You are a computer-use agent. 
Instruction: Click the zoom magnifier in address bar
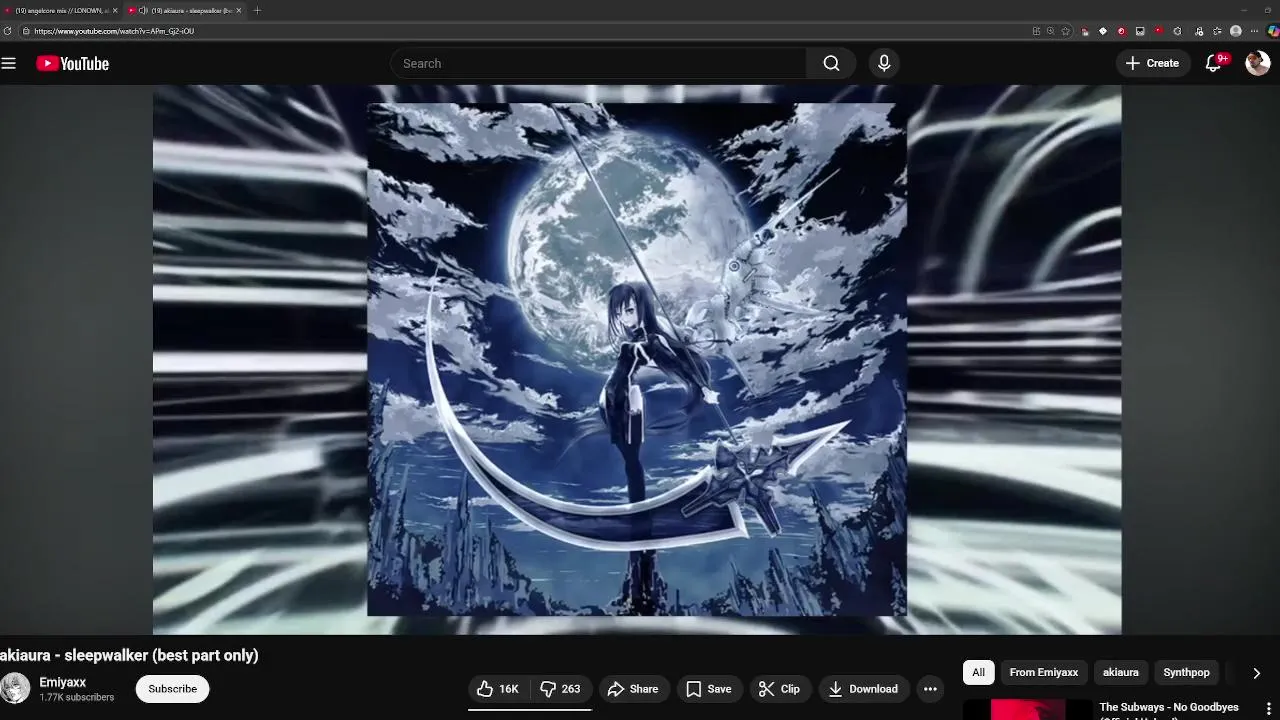point(1050,31)
